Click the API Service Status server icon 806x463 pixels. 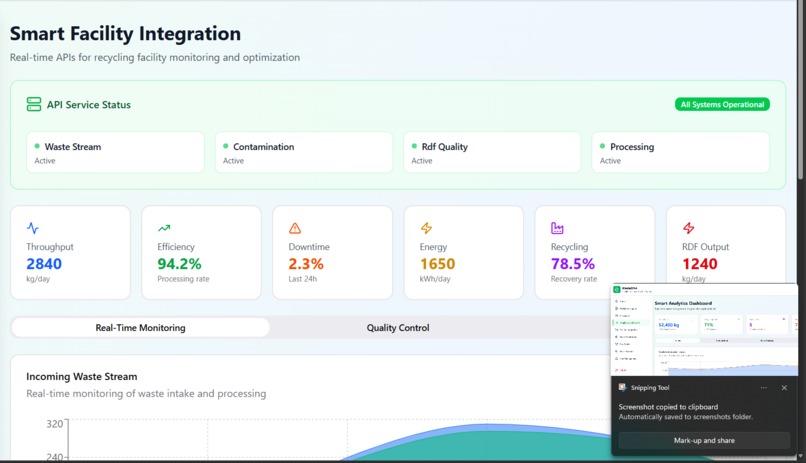click(x=34, y=104)
